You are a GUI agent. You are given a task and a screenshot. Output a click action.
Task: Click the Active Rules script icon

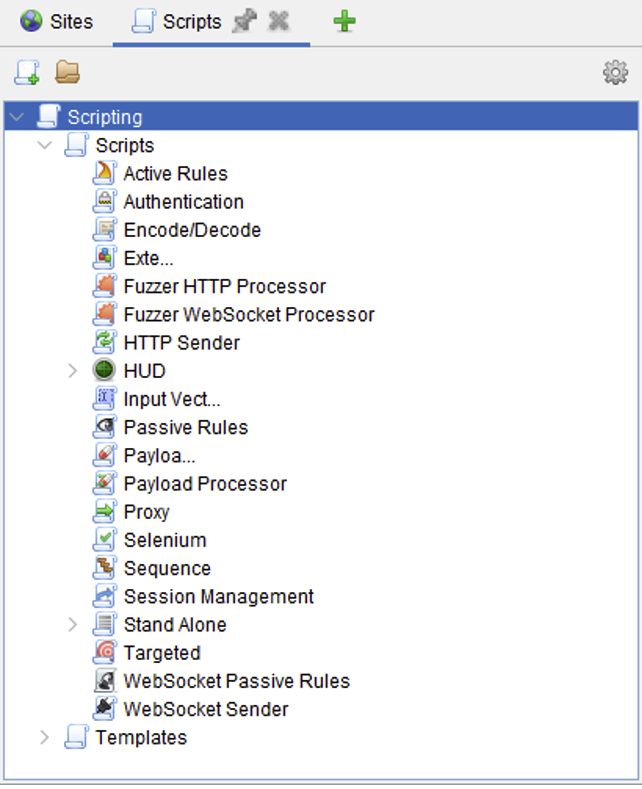[105, 173]
